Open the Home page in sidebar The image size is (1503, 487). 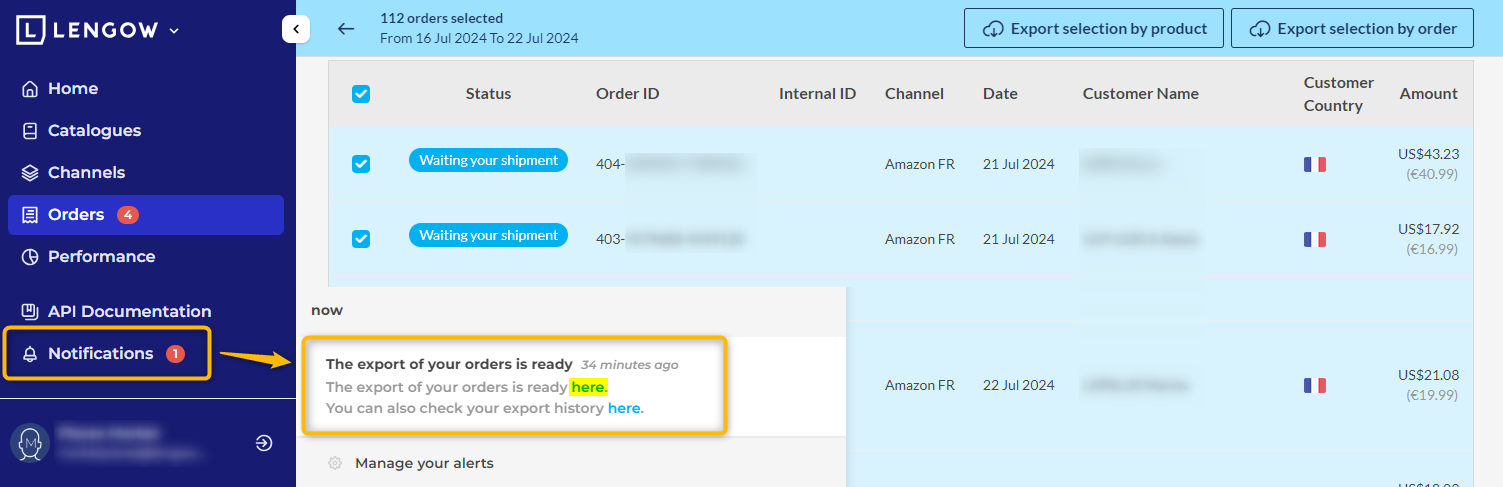pyautogui.click(x=73, y=88)
